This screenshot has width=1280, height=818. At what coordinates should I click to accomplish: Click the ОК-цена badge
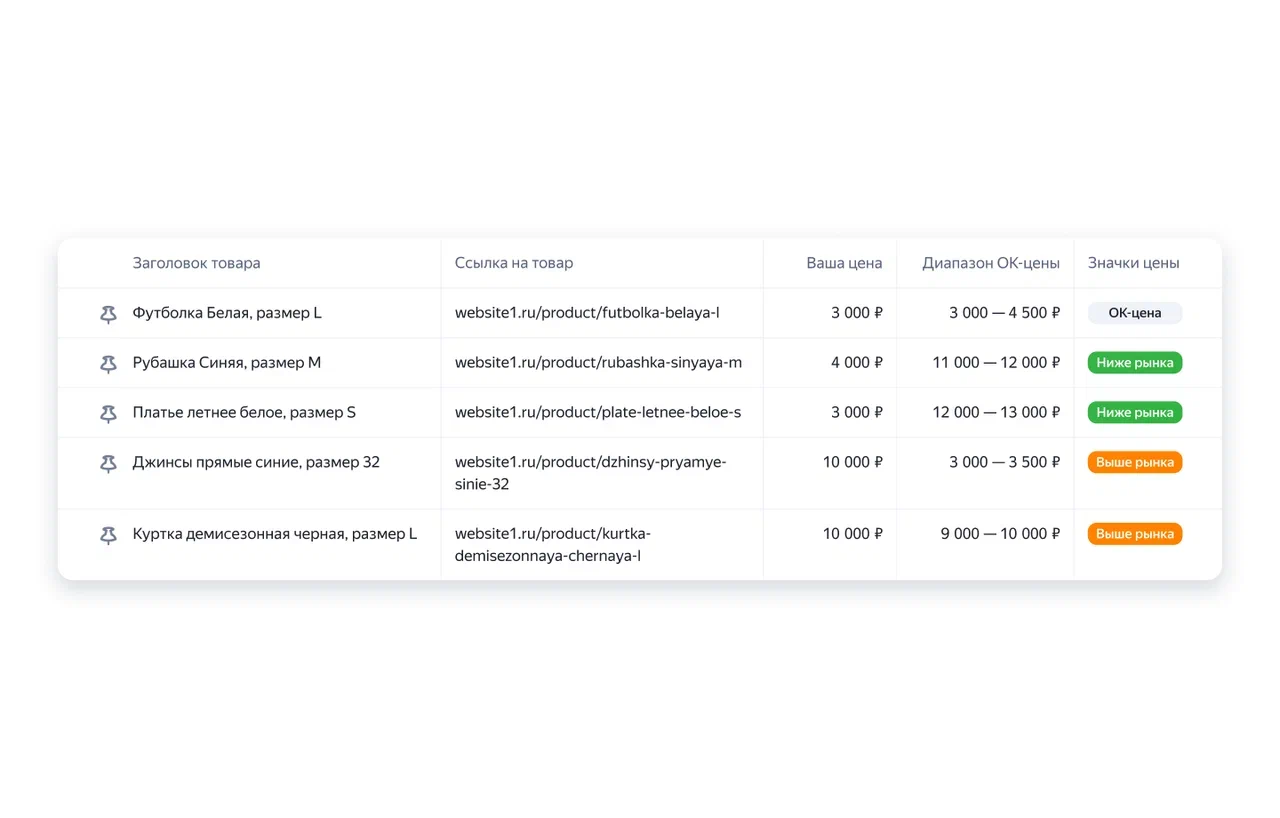[x=1134, y=313]
